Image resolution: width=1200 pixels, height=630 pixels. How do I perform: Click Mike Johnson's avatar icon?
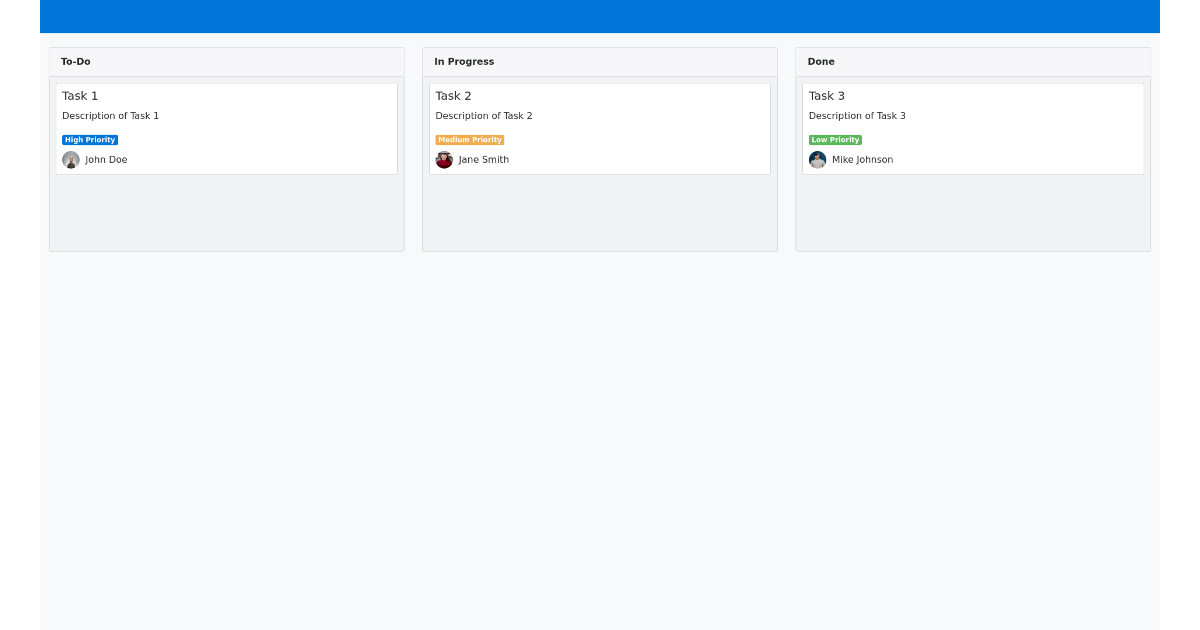[817, 159]
